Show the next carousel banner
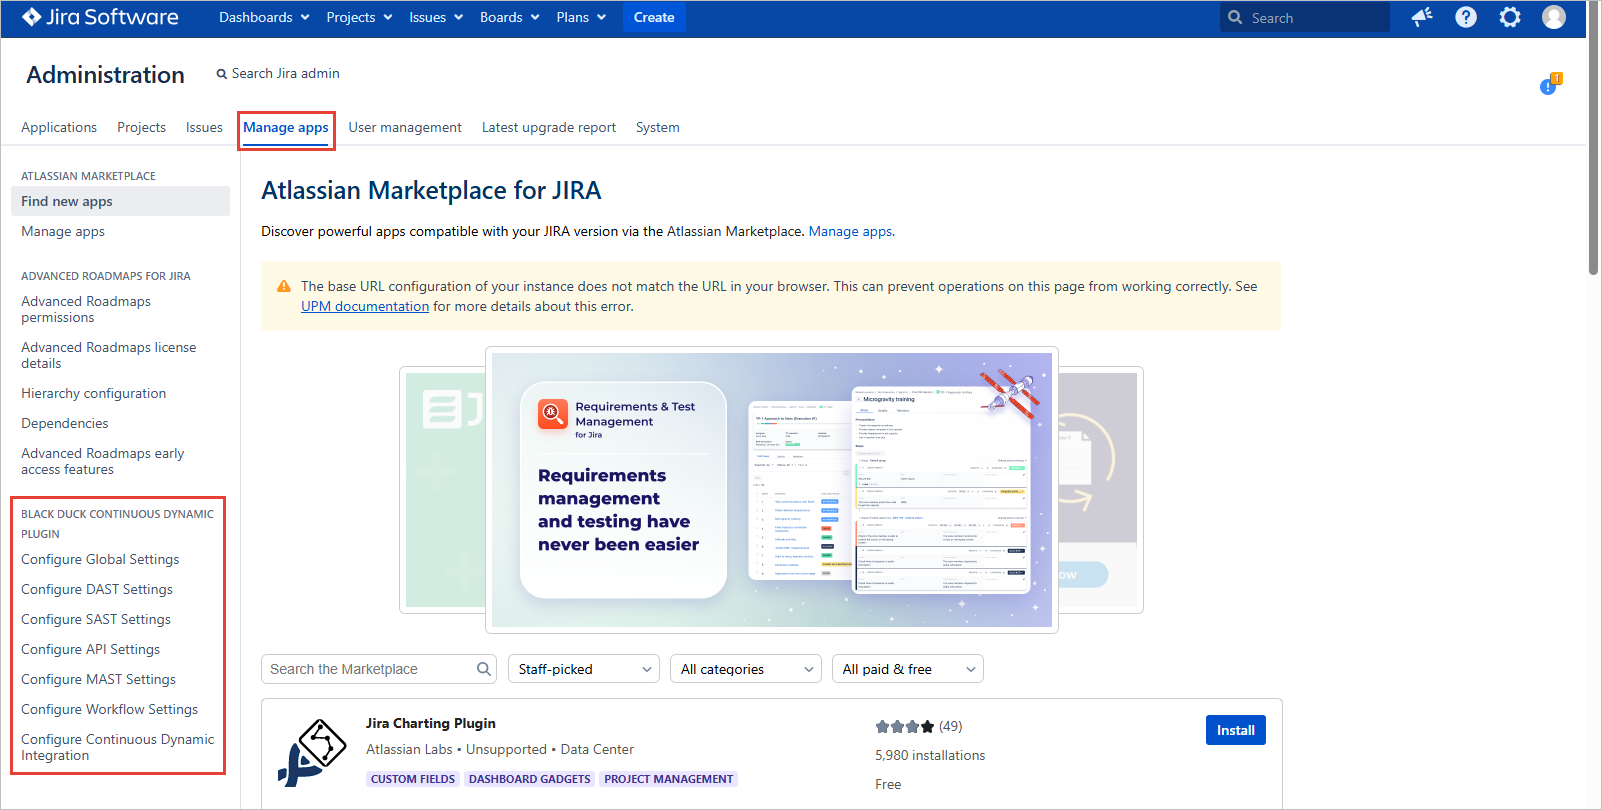Screen dimensions: 1602x810 pos(1100,490)
